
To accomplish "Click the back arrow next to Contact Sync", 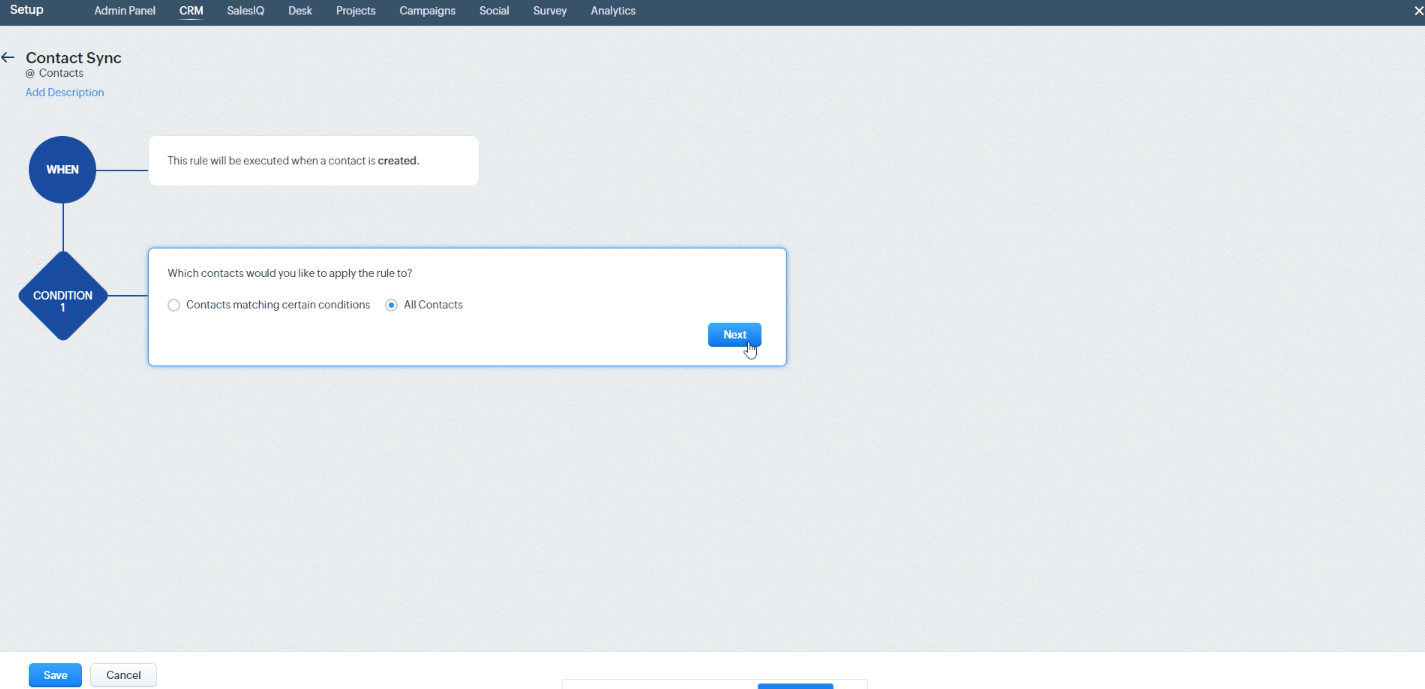I will click(x=11, y=57).
